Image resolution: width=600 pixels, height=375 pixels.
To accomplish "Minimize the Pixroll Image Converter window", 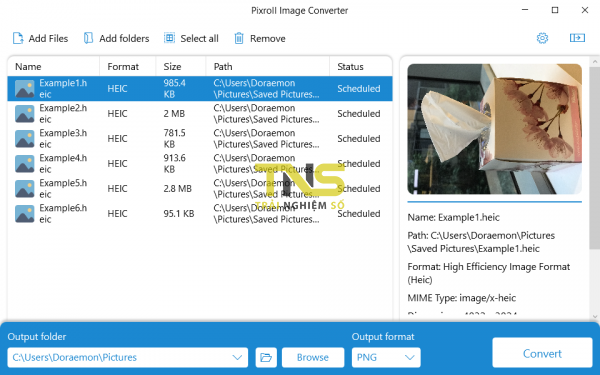I will [x=525, y=10].
